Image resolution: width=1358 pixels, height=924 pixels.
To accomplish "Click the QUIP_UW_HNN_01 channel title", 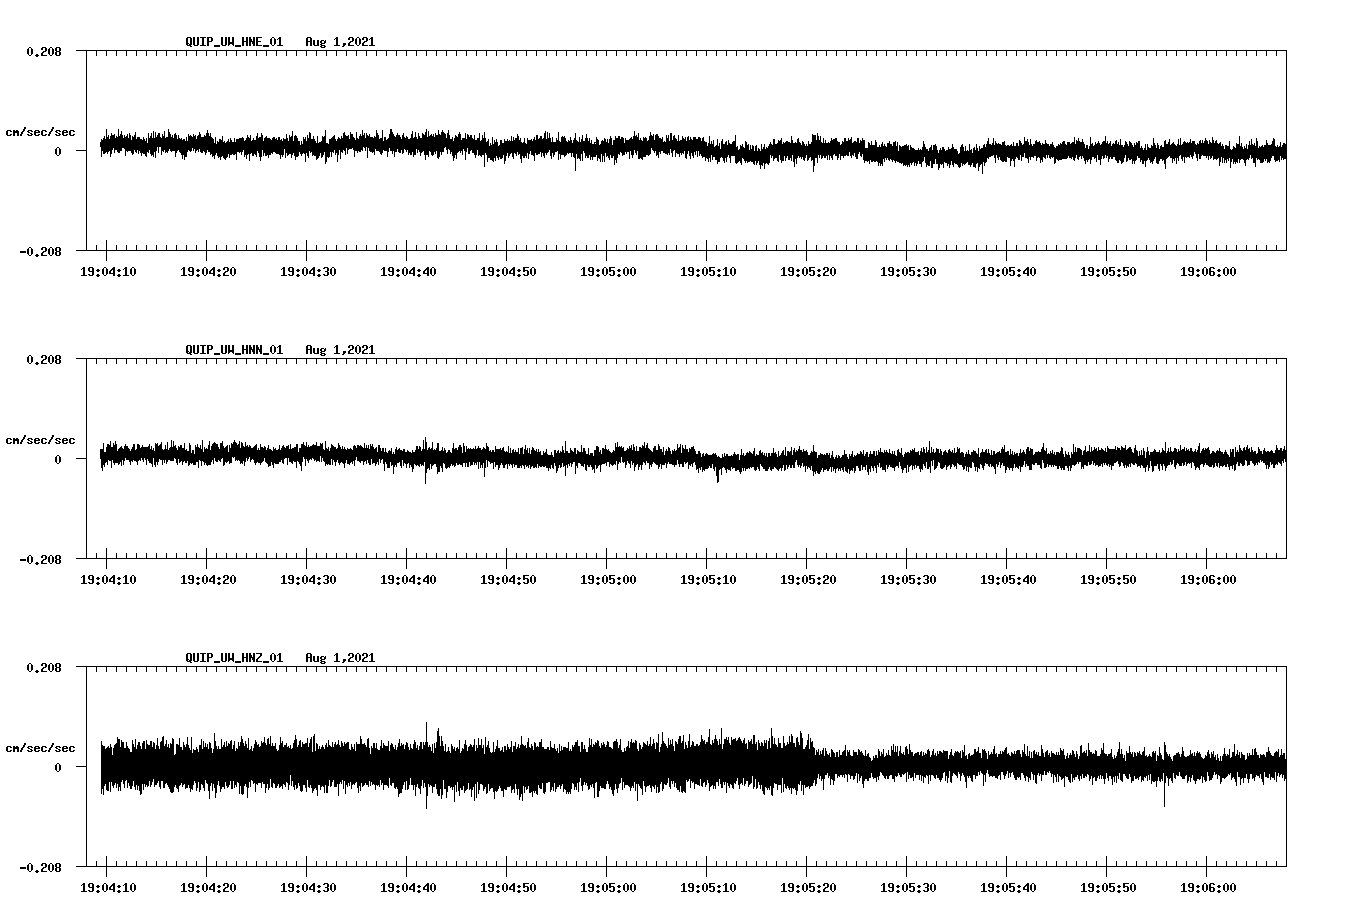I will click(234, 350).
